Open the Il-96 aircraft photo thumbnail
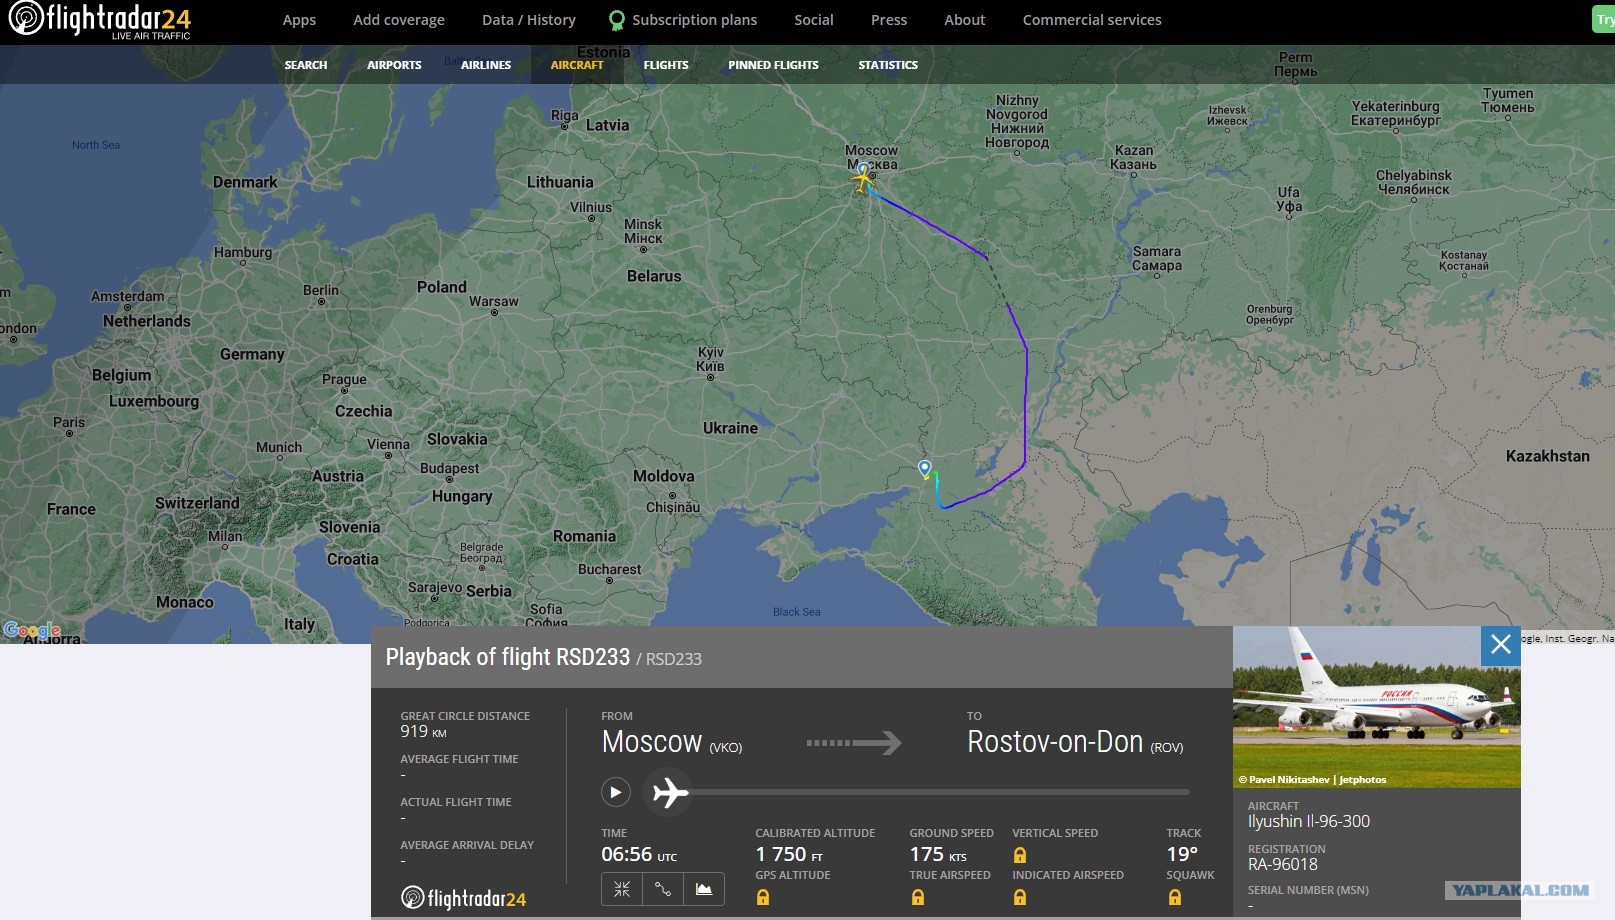 click(x=1376, y=707)
